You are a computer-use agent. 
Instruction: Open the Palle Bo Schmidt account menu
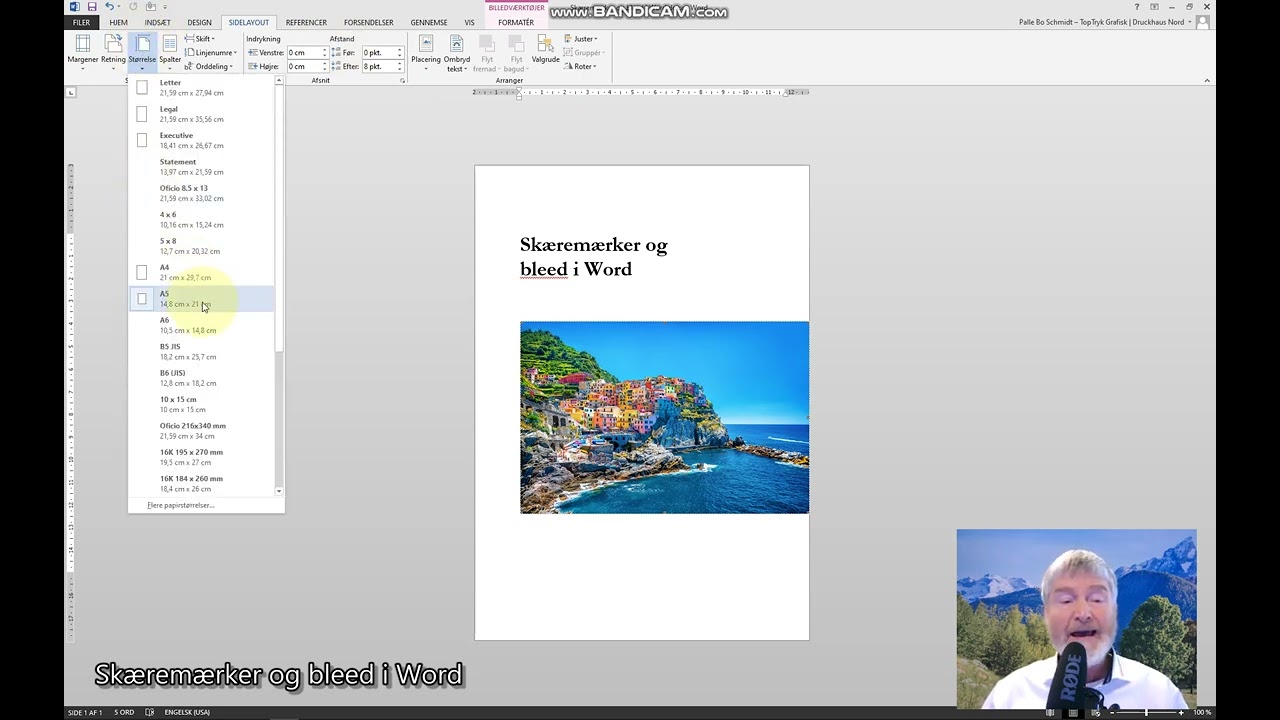click(x=1105, y=22)
